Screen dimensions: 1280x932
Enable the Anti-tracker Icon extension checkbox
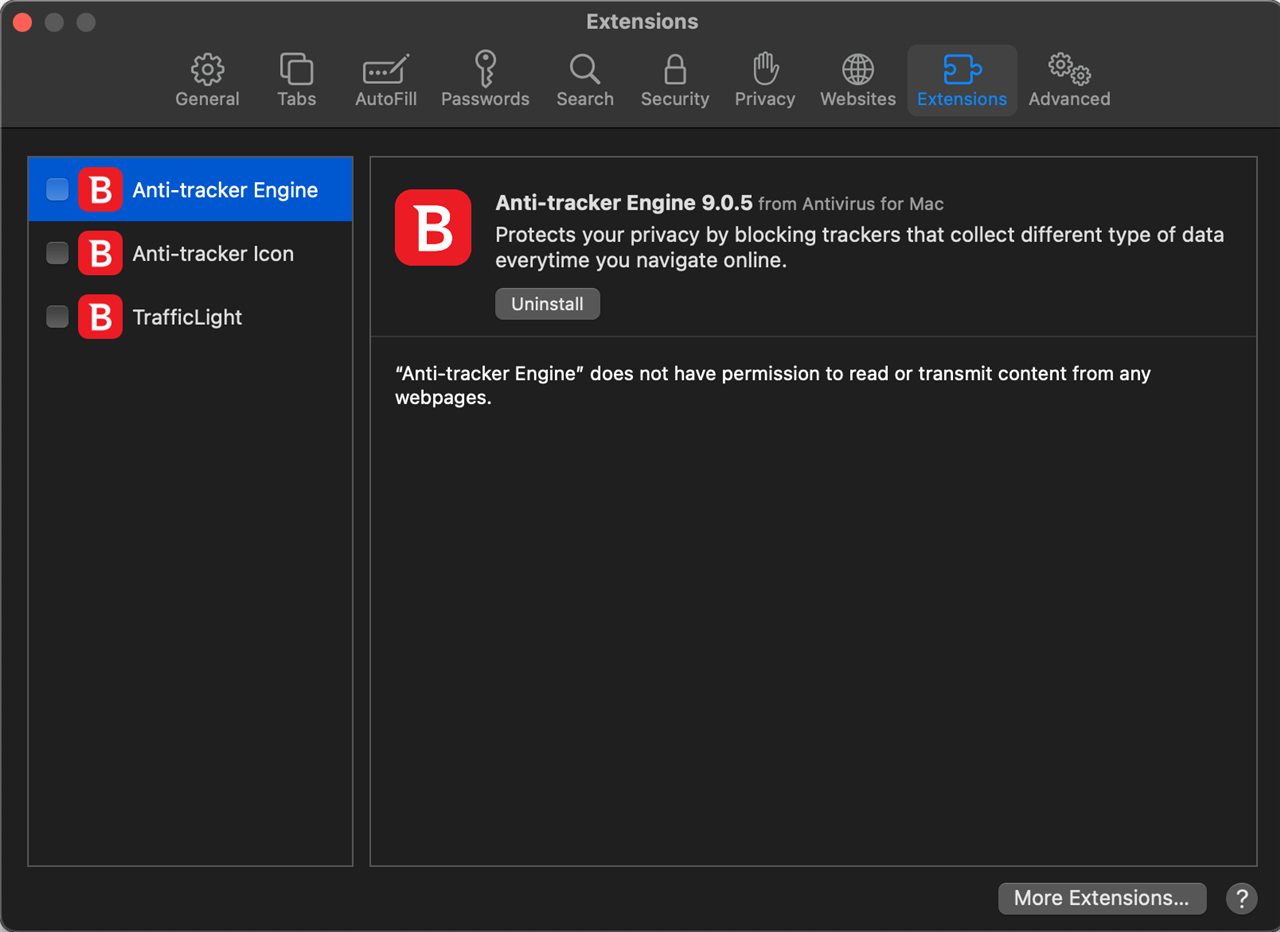pos(58,253)
